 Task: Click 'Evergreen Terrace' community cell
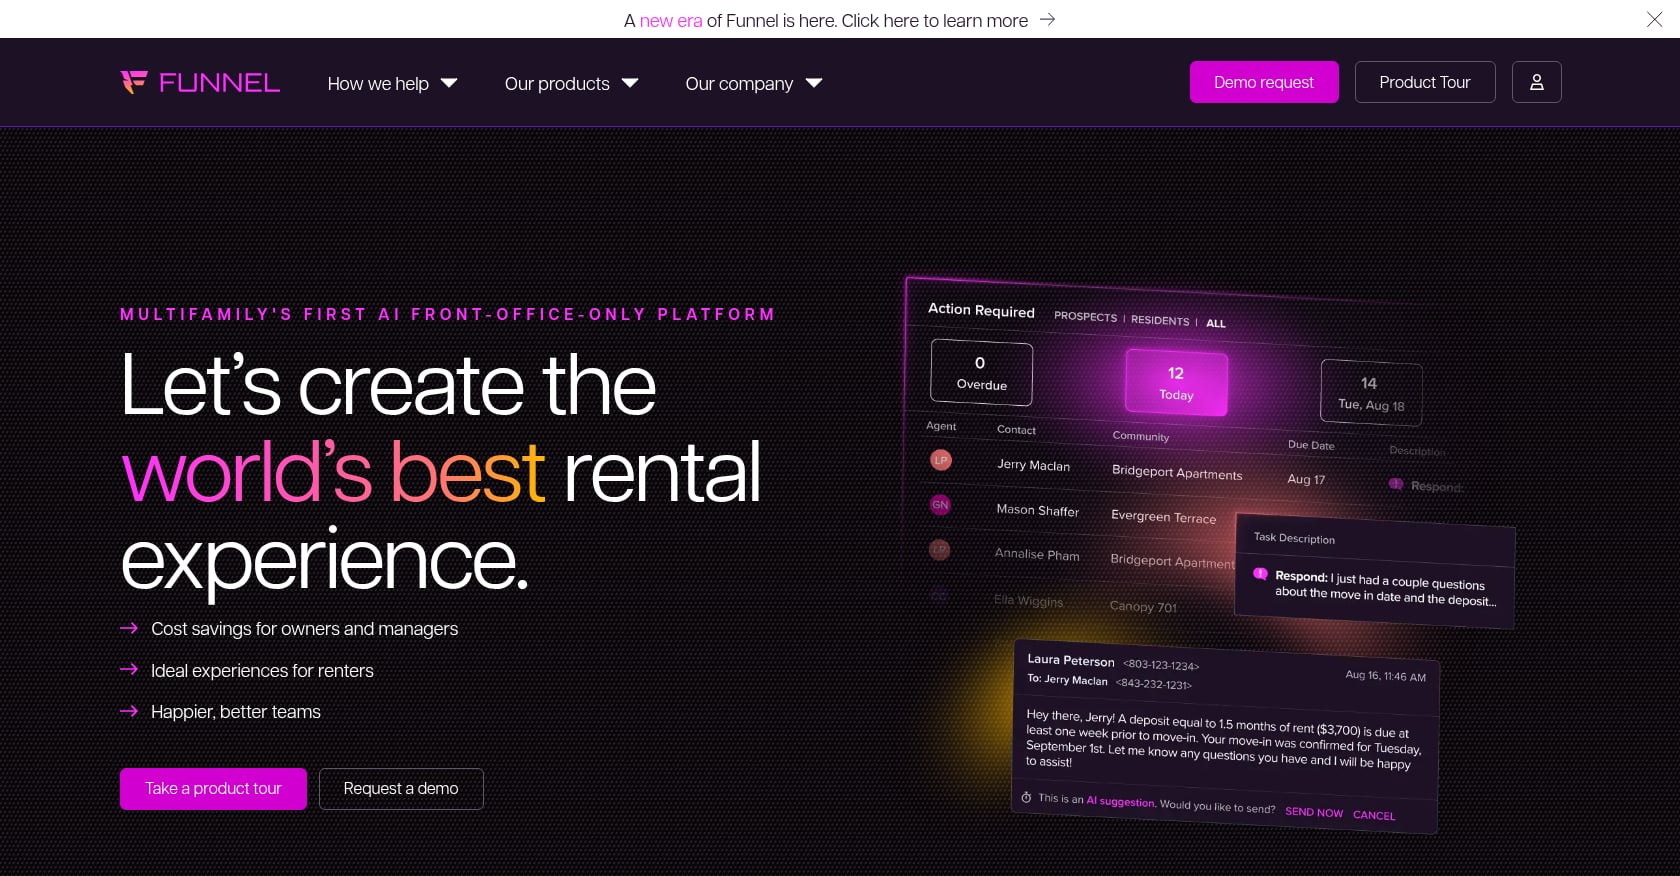pos(1164,517)
